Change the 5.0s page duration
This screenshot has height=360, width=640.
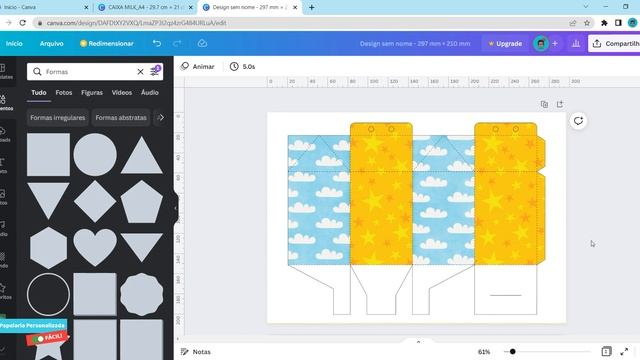point(242,67)
